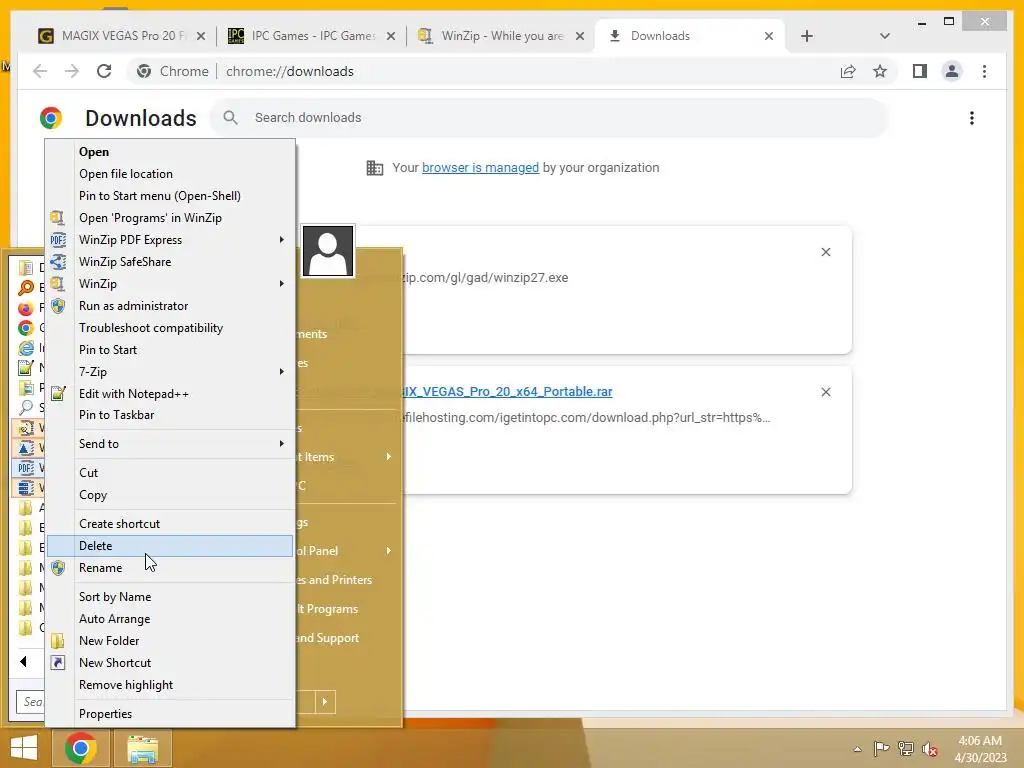The height and width of the screenshot is (768, 1024).
Task: Click the Windows Start button
Action: [x=24, y=748]
